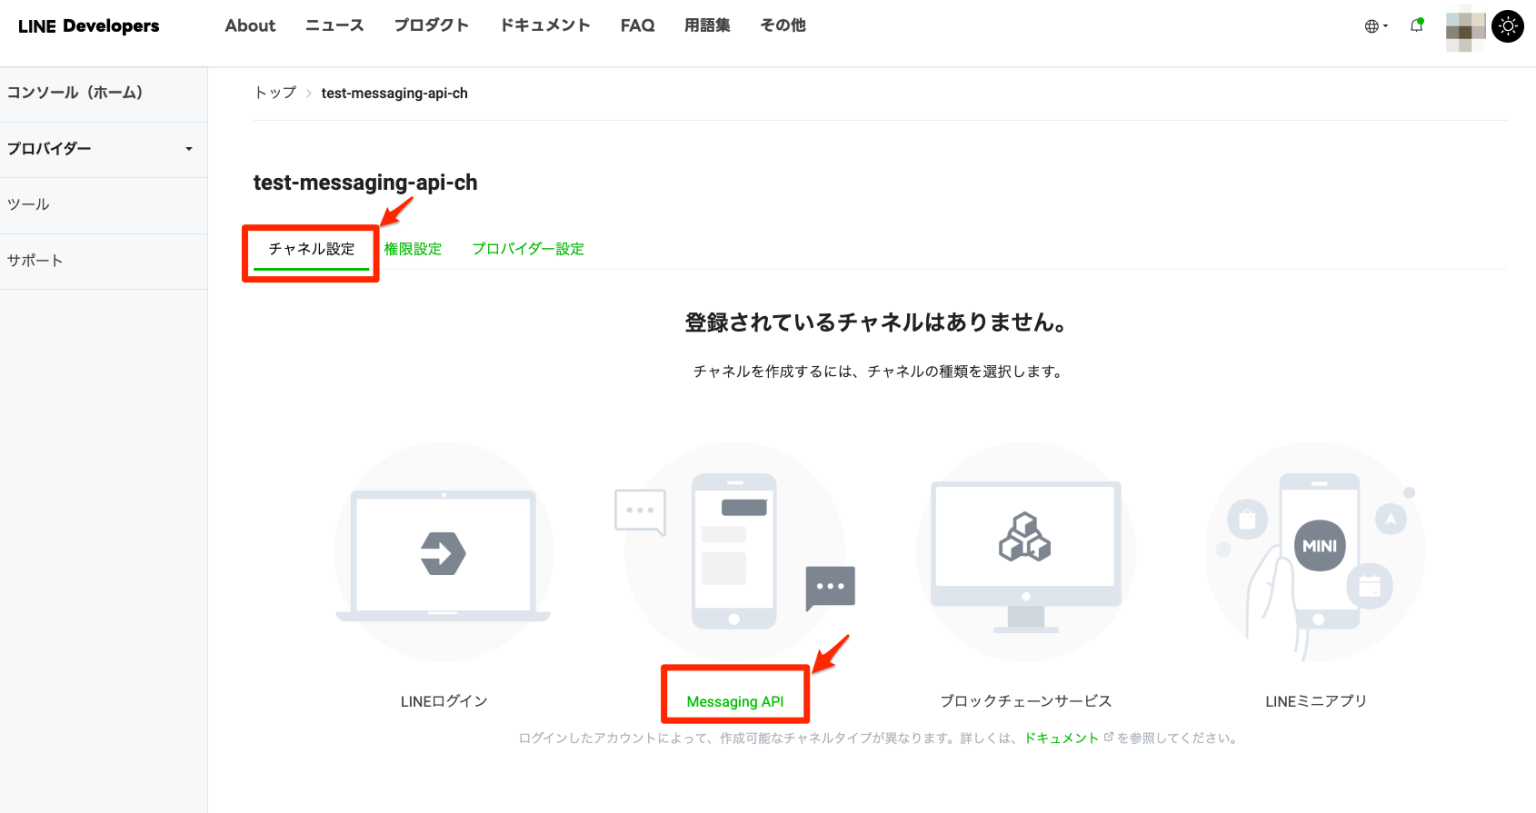Open the その他 navigation dropdown
Viewport: 1536px width, 813px height.
coord(782,25)
